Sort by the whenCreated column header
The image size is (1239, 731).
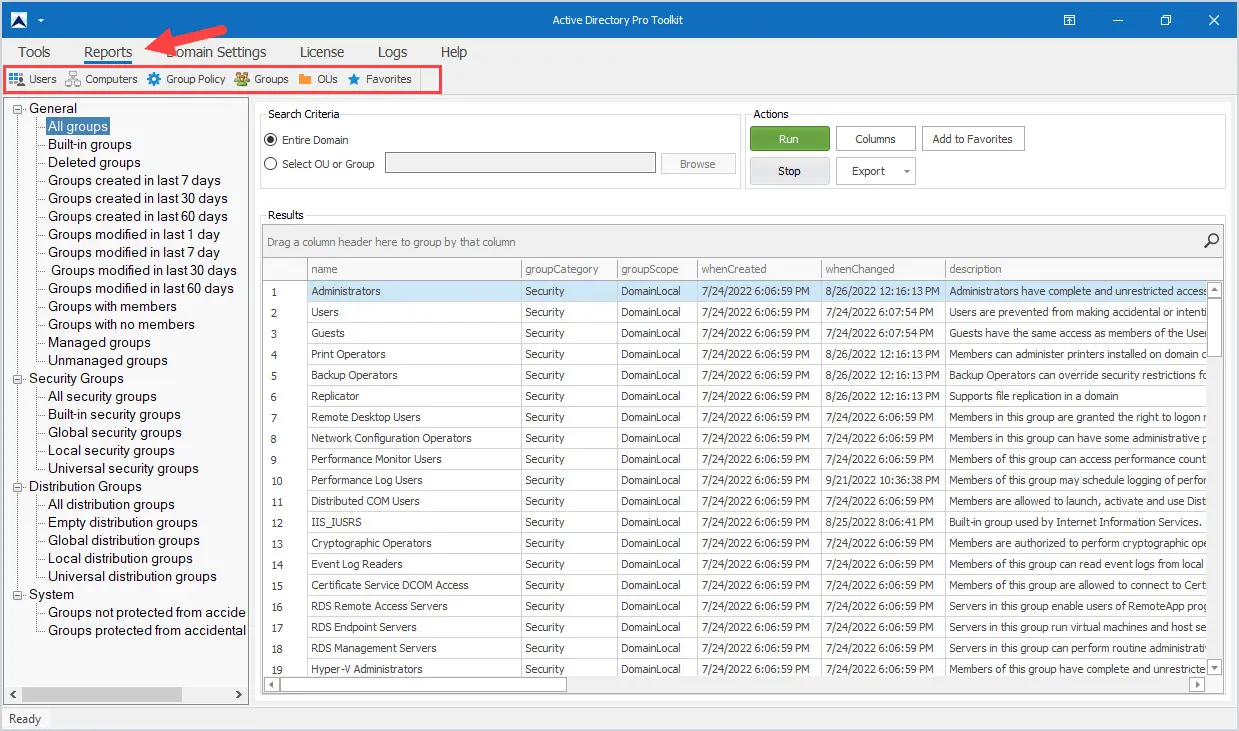(x=759, y=269)
